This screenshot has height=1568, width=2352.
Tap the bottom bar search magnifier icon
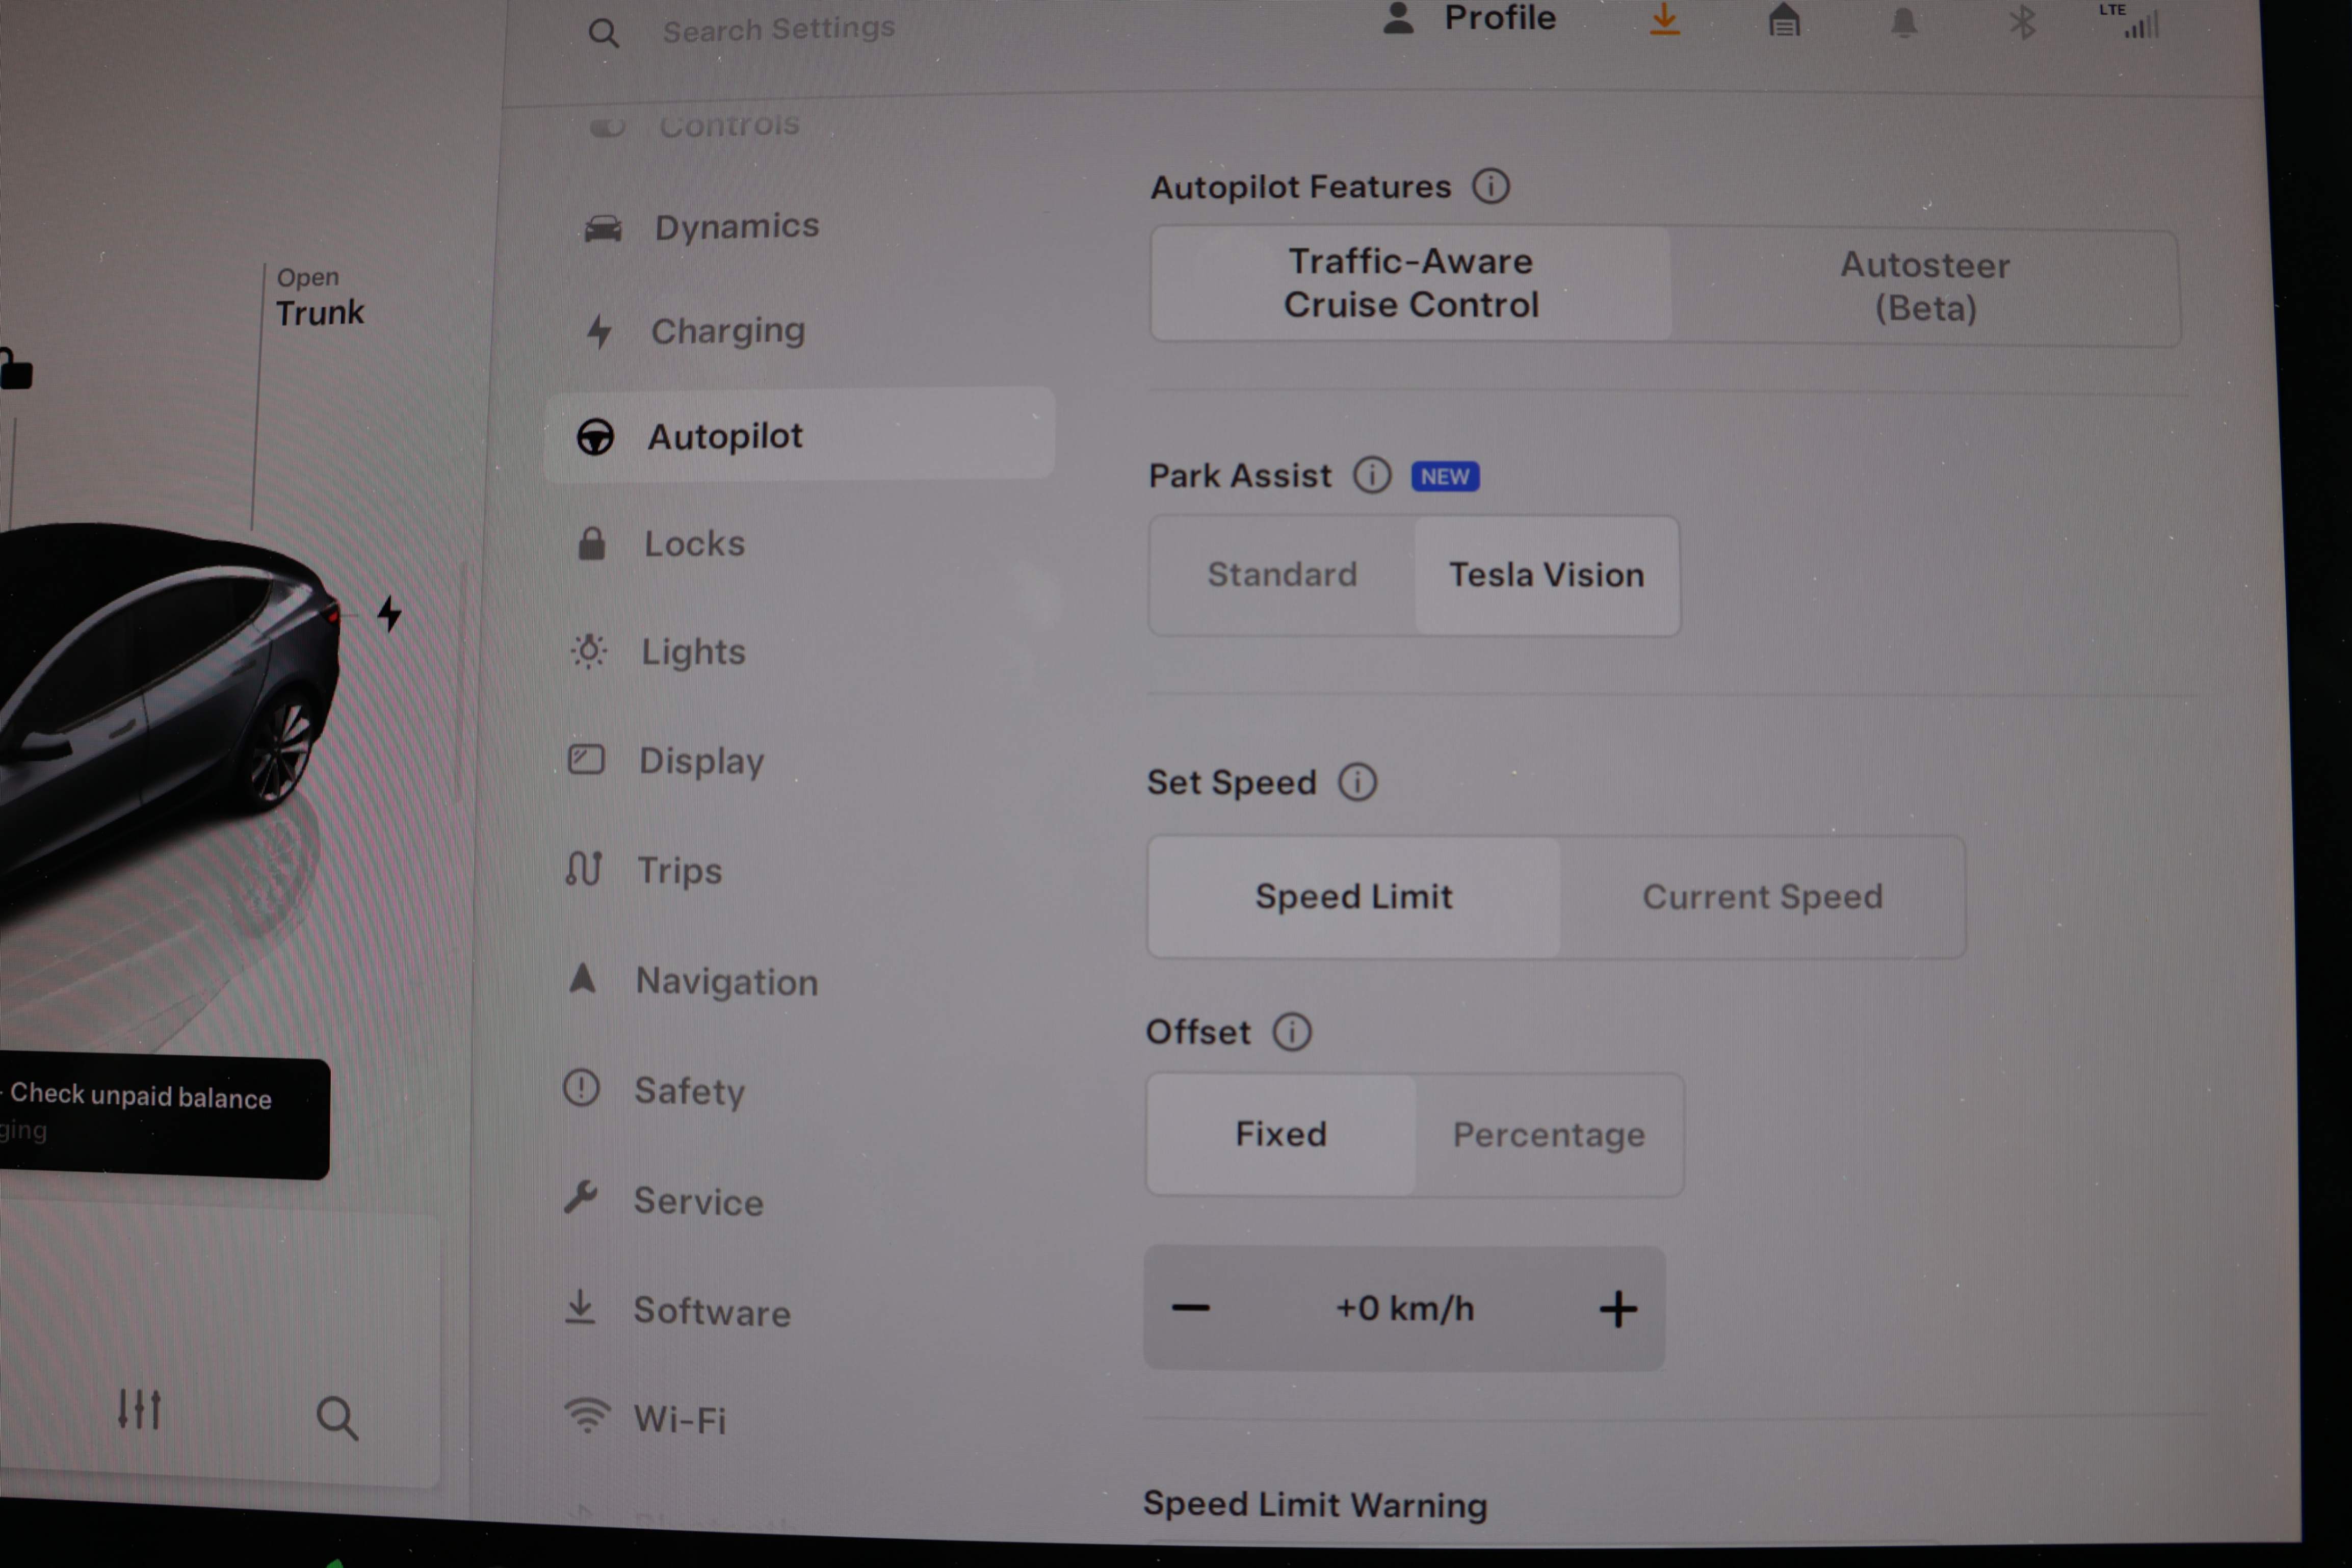(337, 1417)
